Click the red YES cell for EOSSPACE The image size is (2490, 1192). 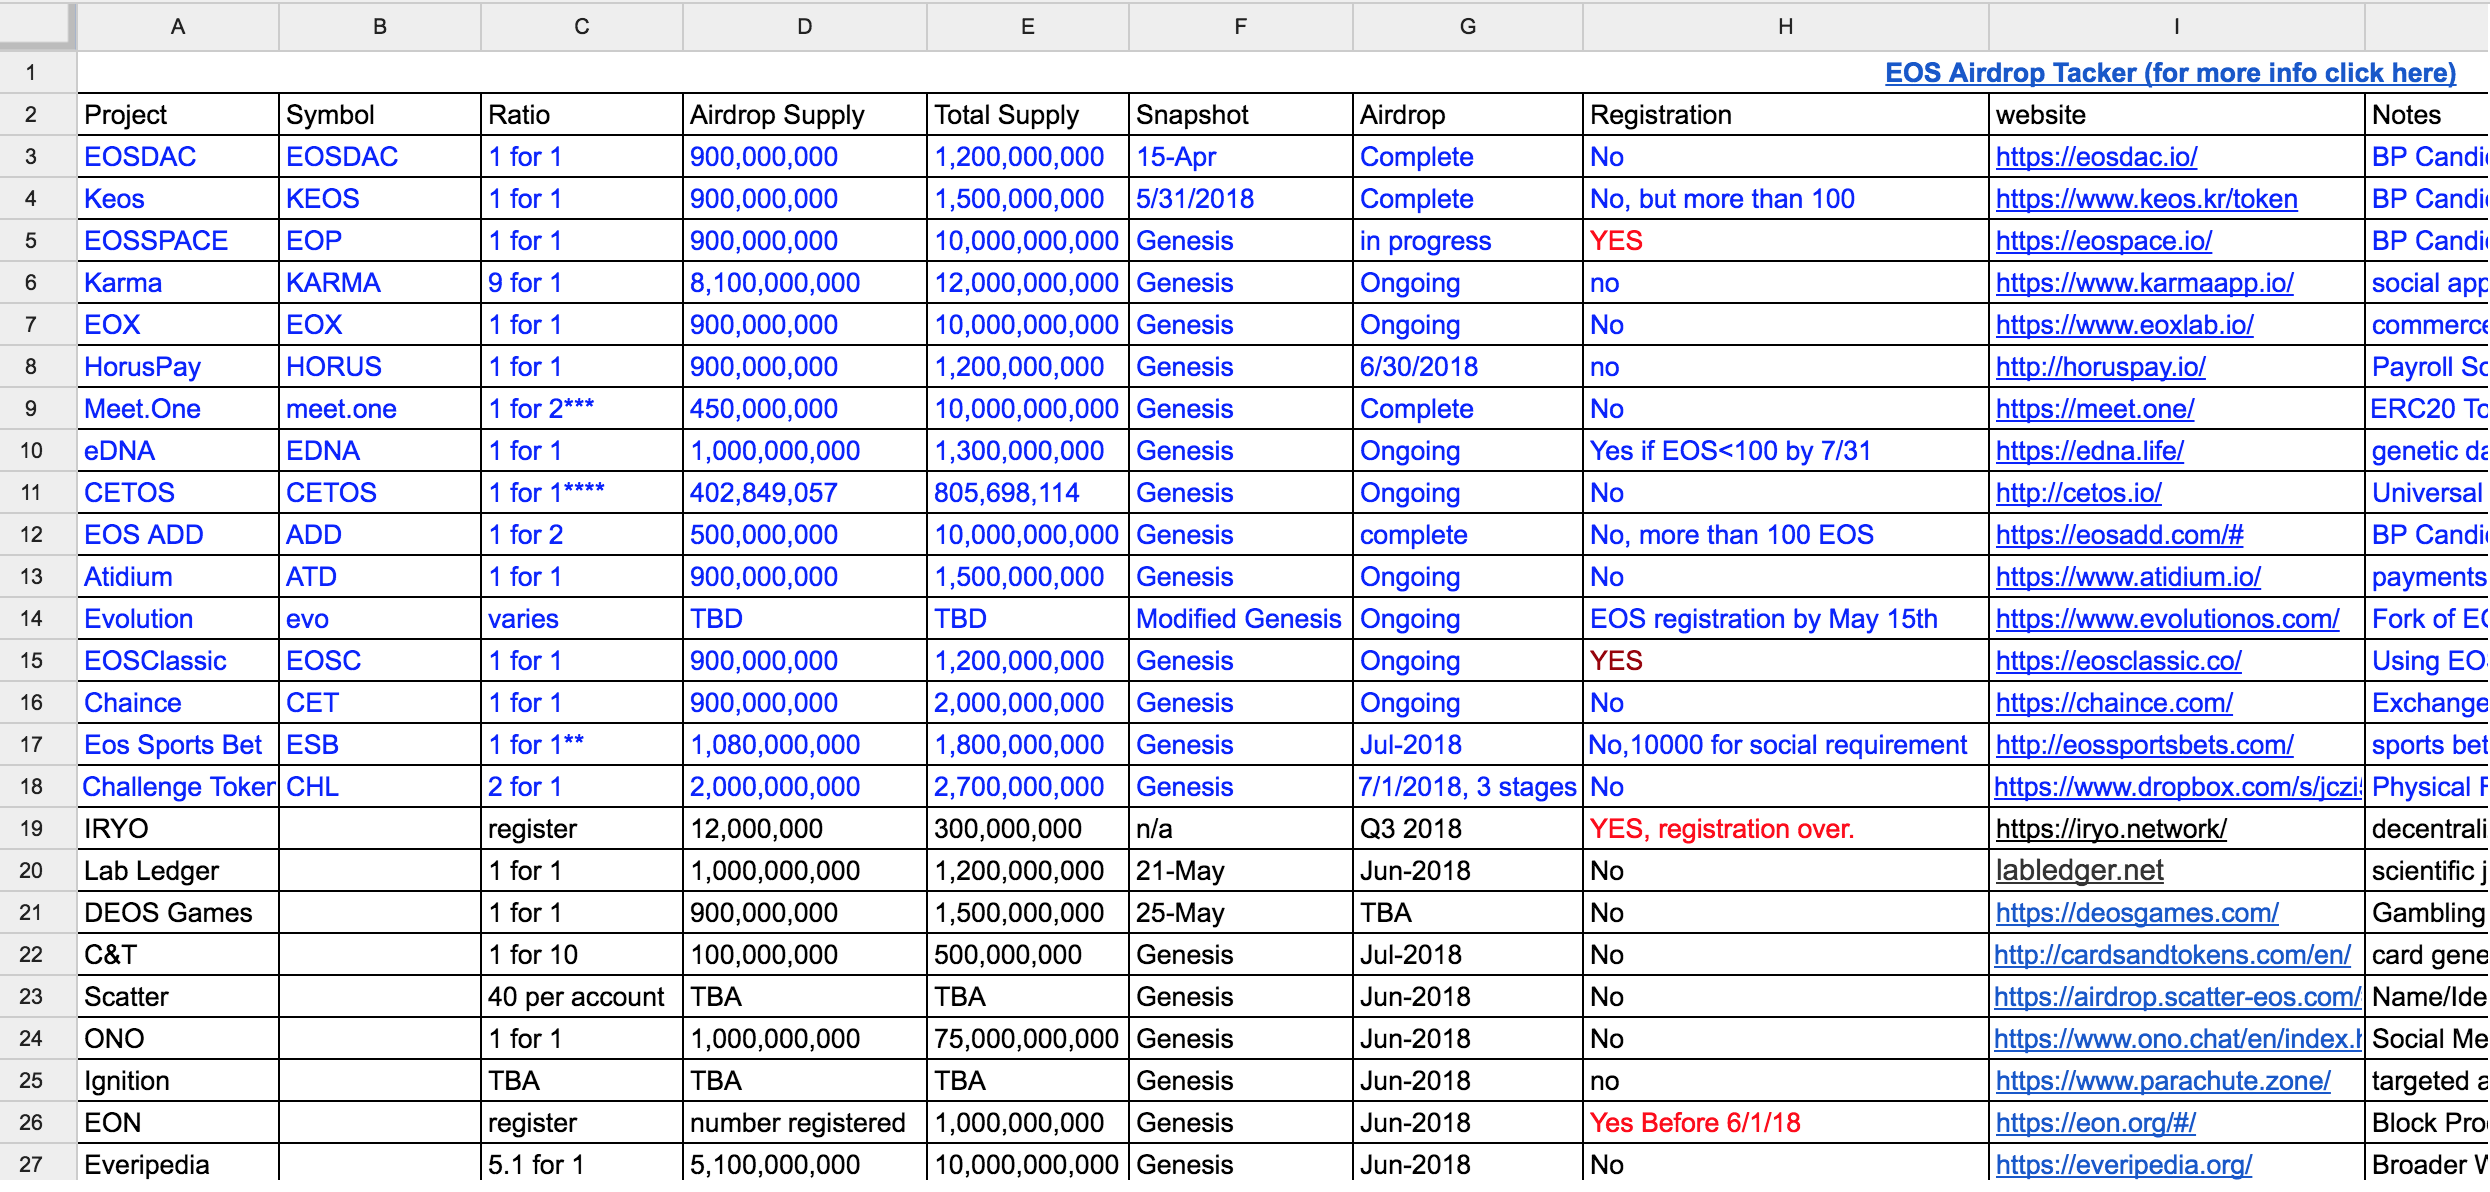(1786, 241)
